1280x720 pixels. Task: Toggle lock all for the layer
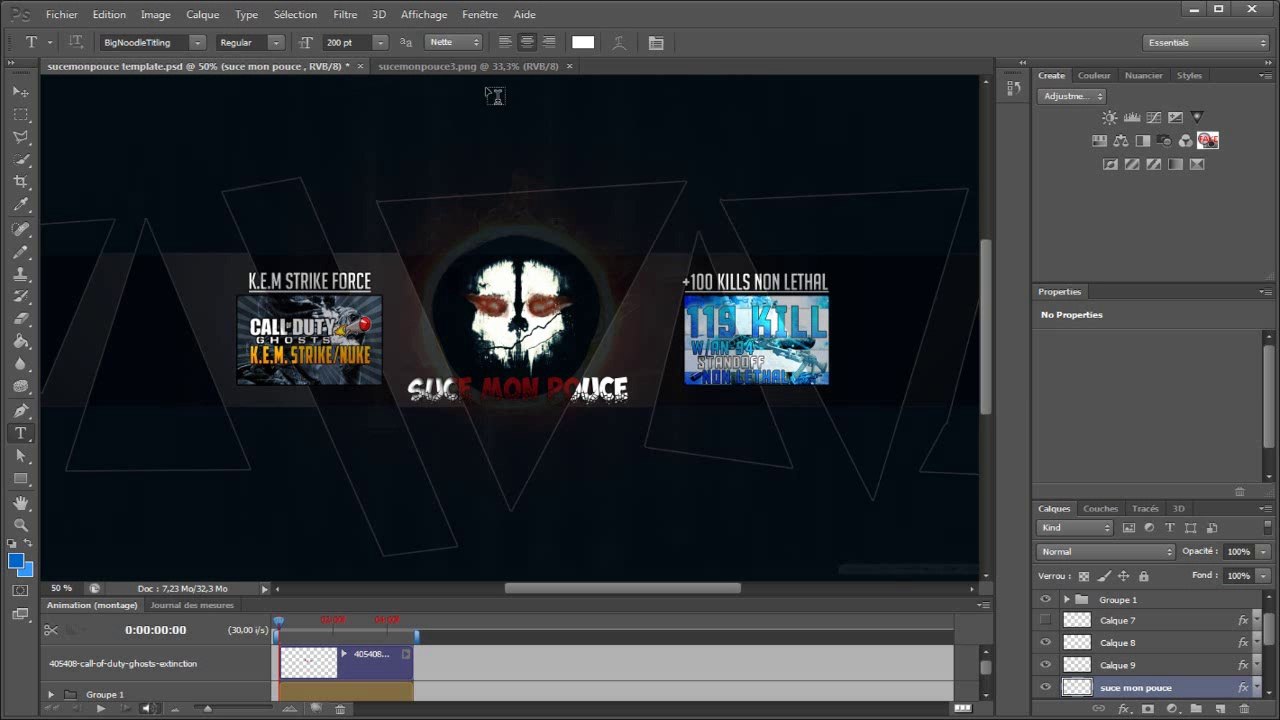[1144, 576]
